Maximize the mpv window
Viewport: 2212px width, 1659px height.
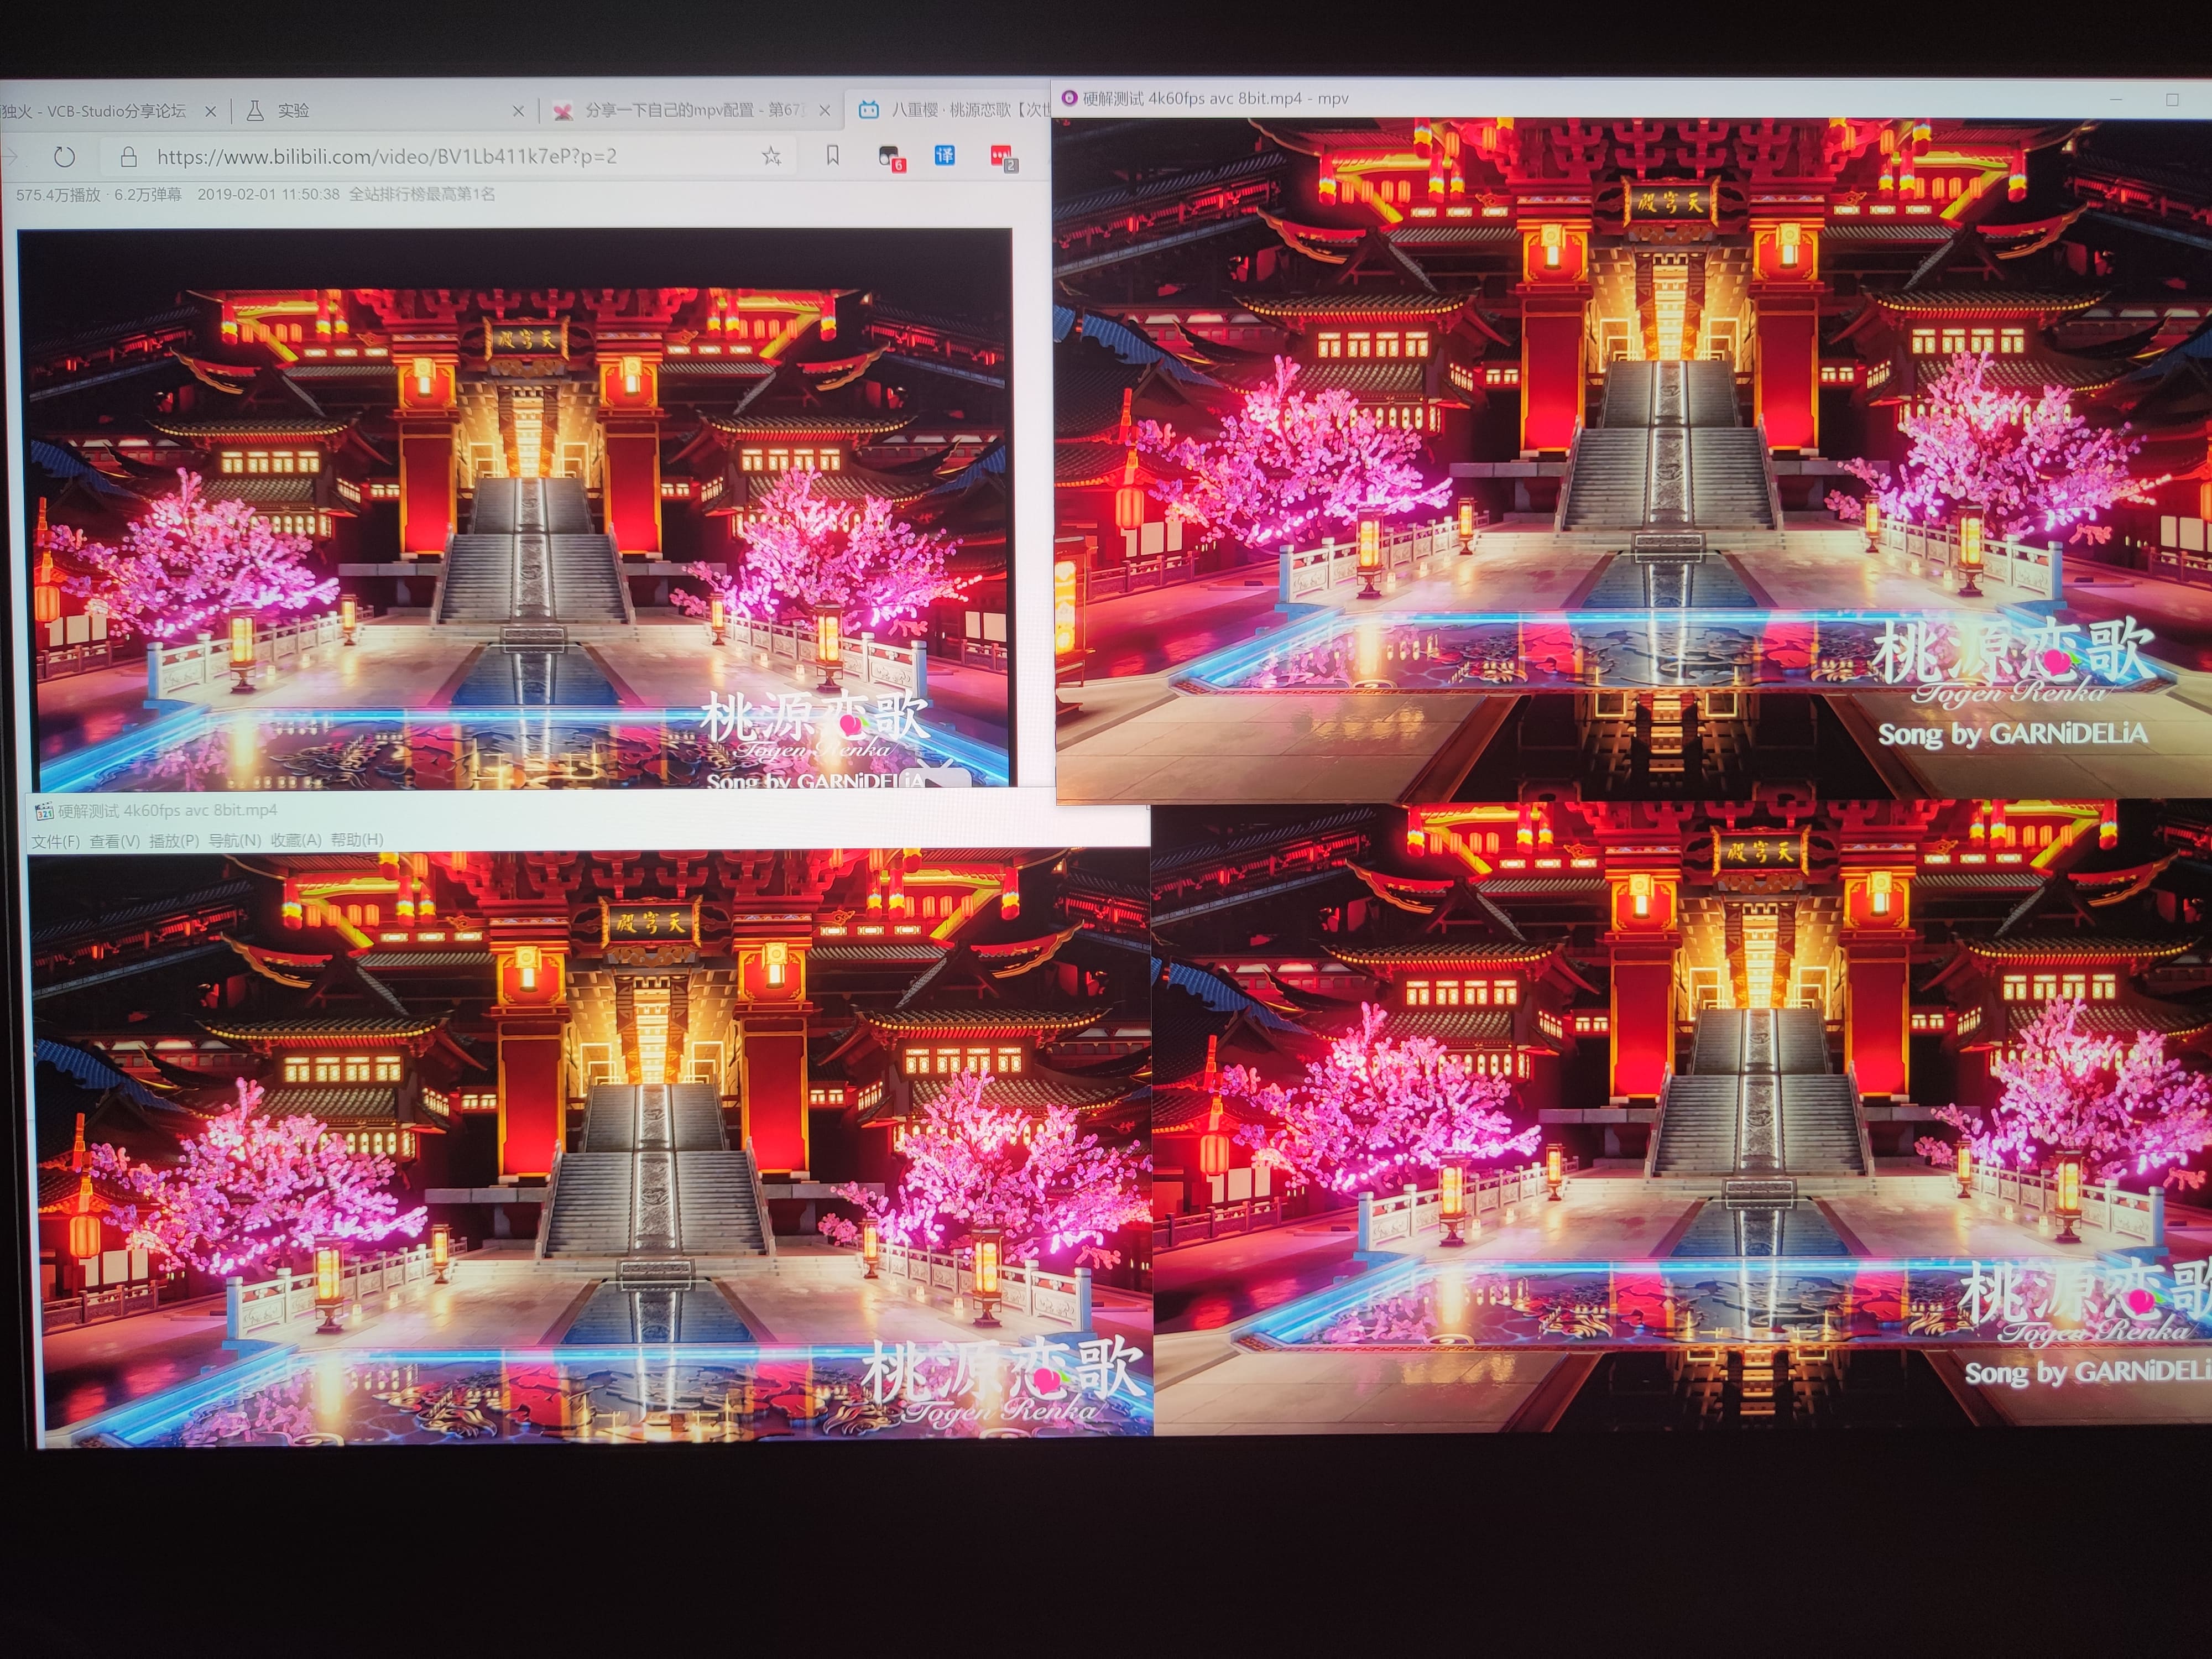[x=2172, y=100]
